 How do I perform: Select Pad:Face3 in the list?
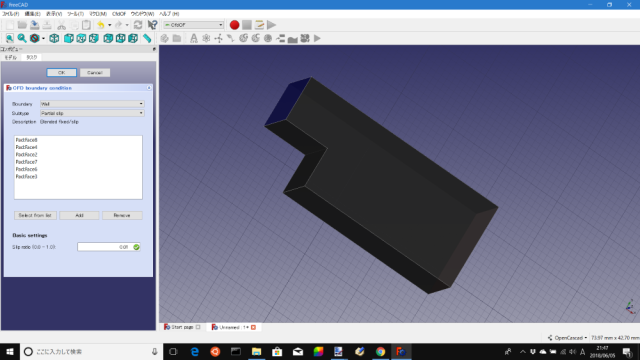(27, 177)
